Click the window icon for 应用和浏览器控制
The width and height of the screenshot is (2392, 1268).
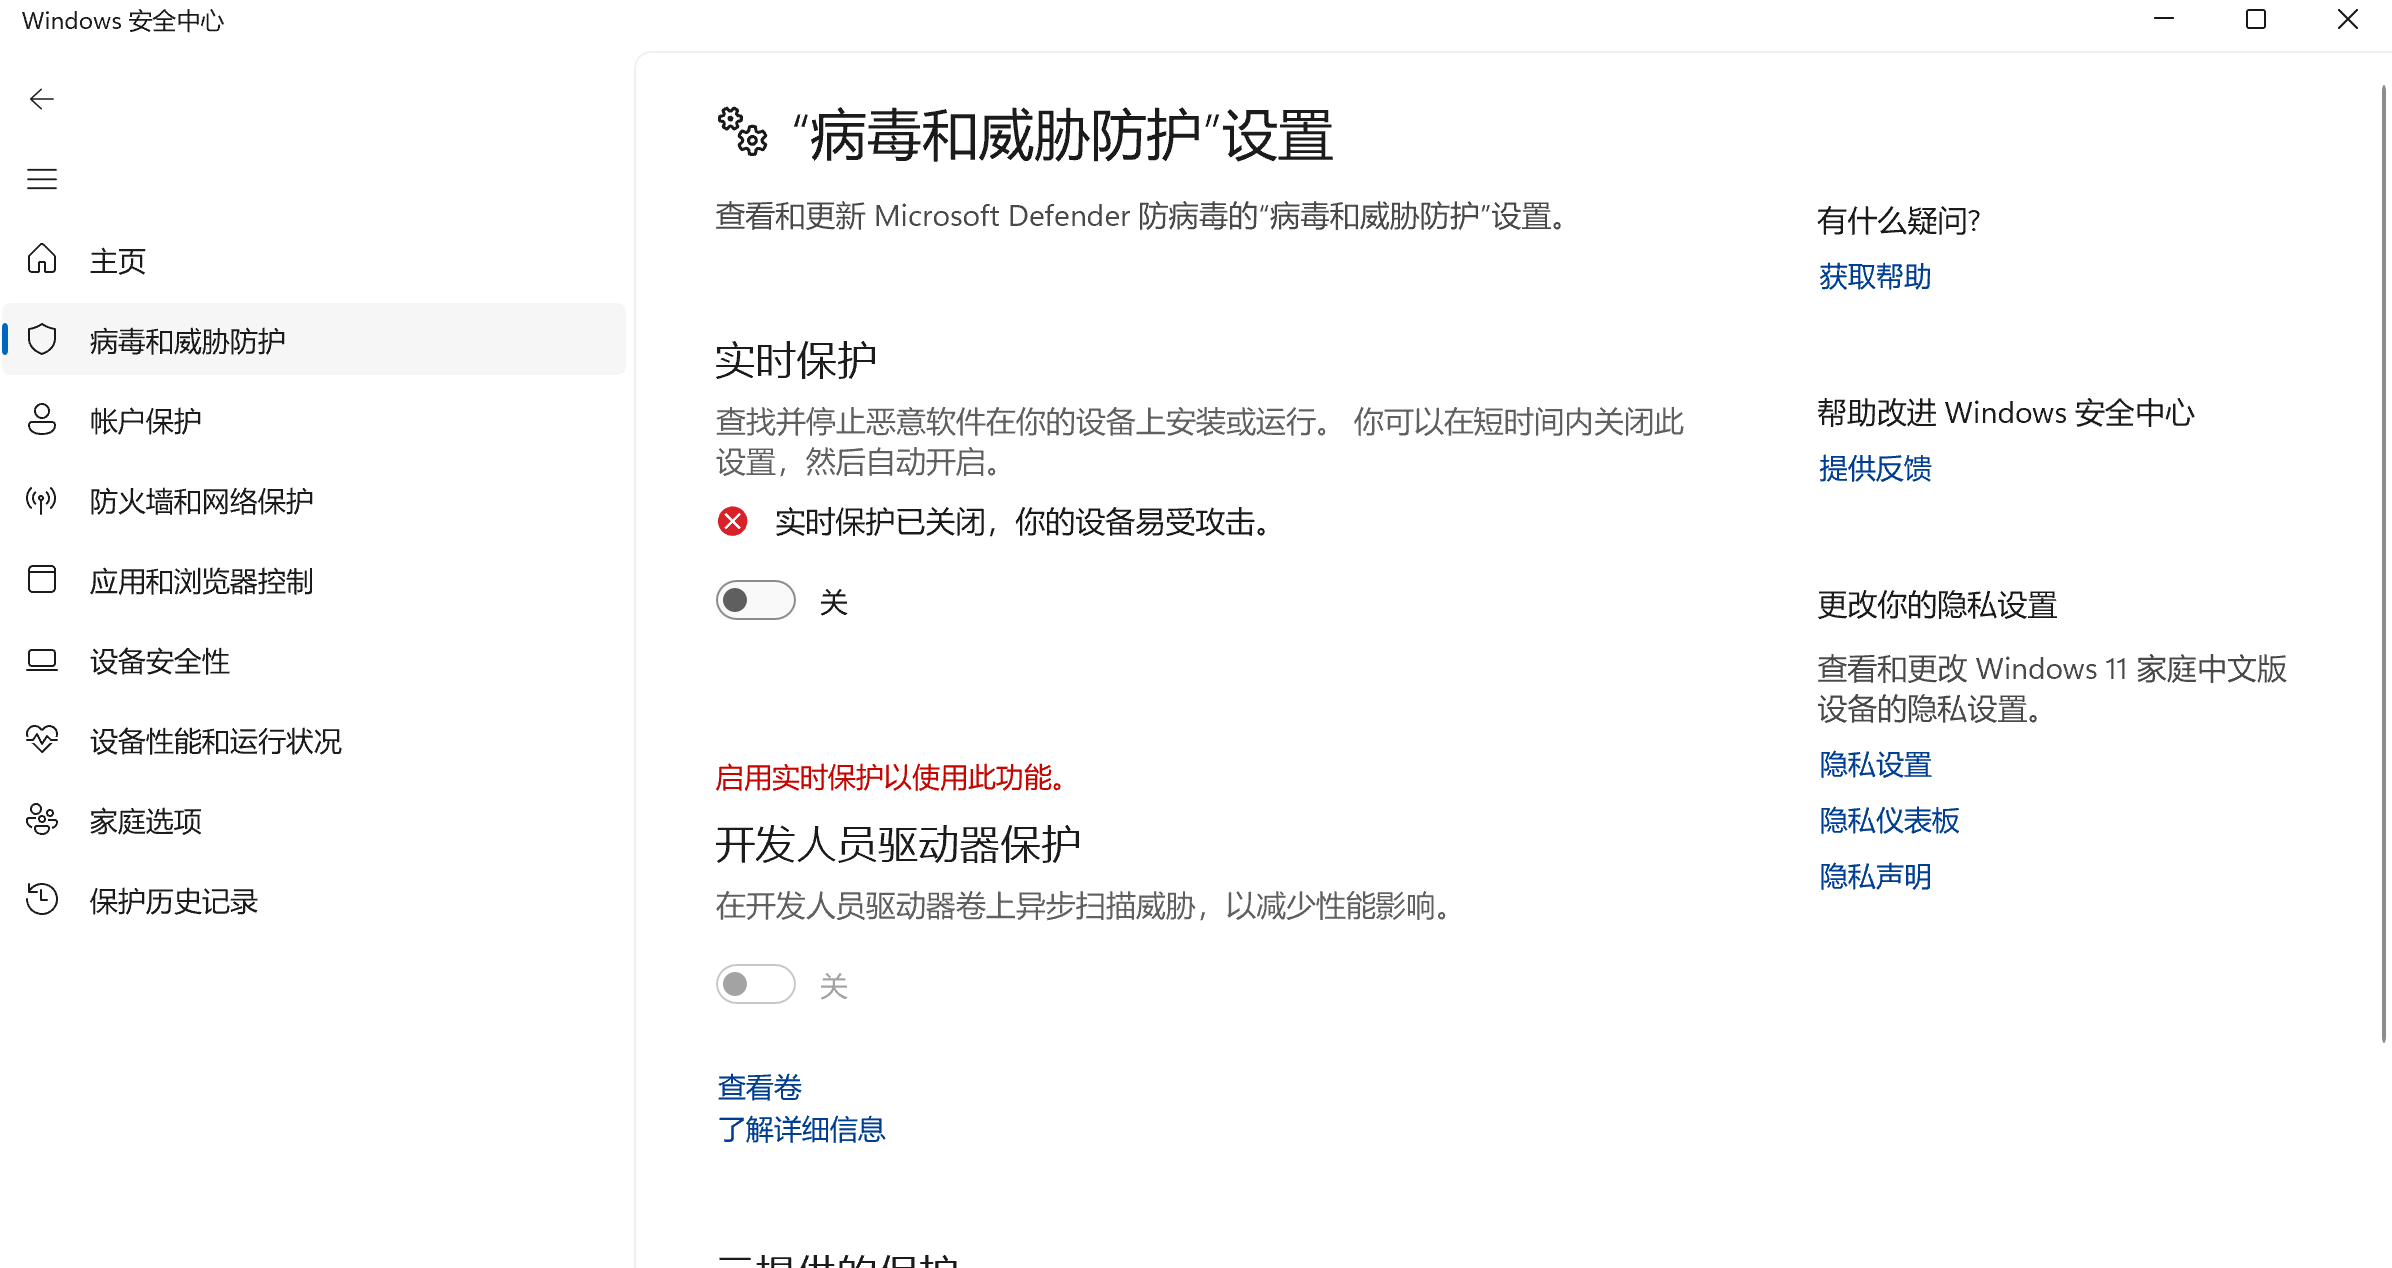(x=42, y=580)
